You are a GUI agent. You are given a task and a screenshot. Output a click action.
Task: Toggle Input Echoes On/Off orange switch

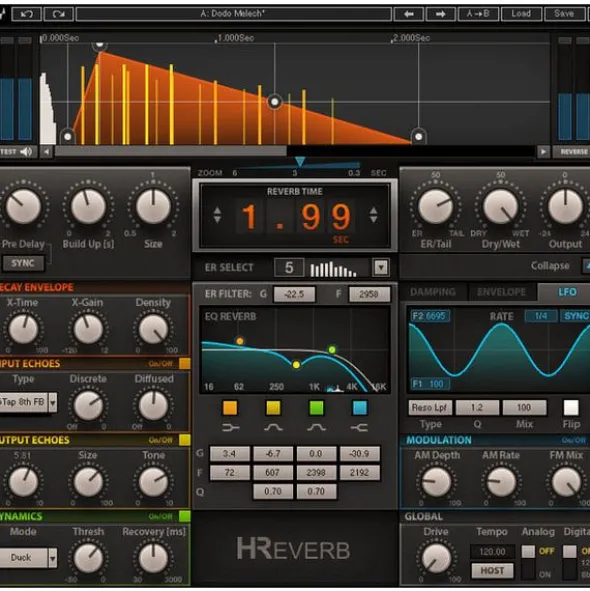185,363
